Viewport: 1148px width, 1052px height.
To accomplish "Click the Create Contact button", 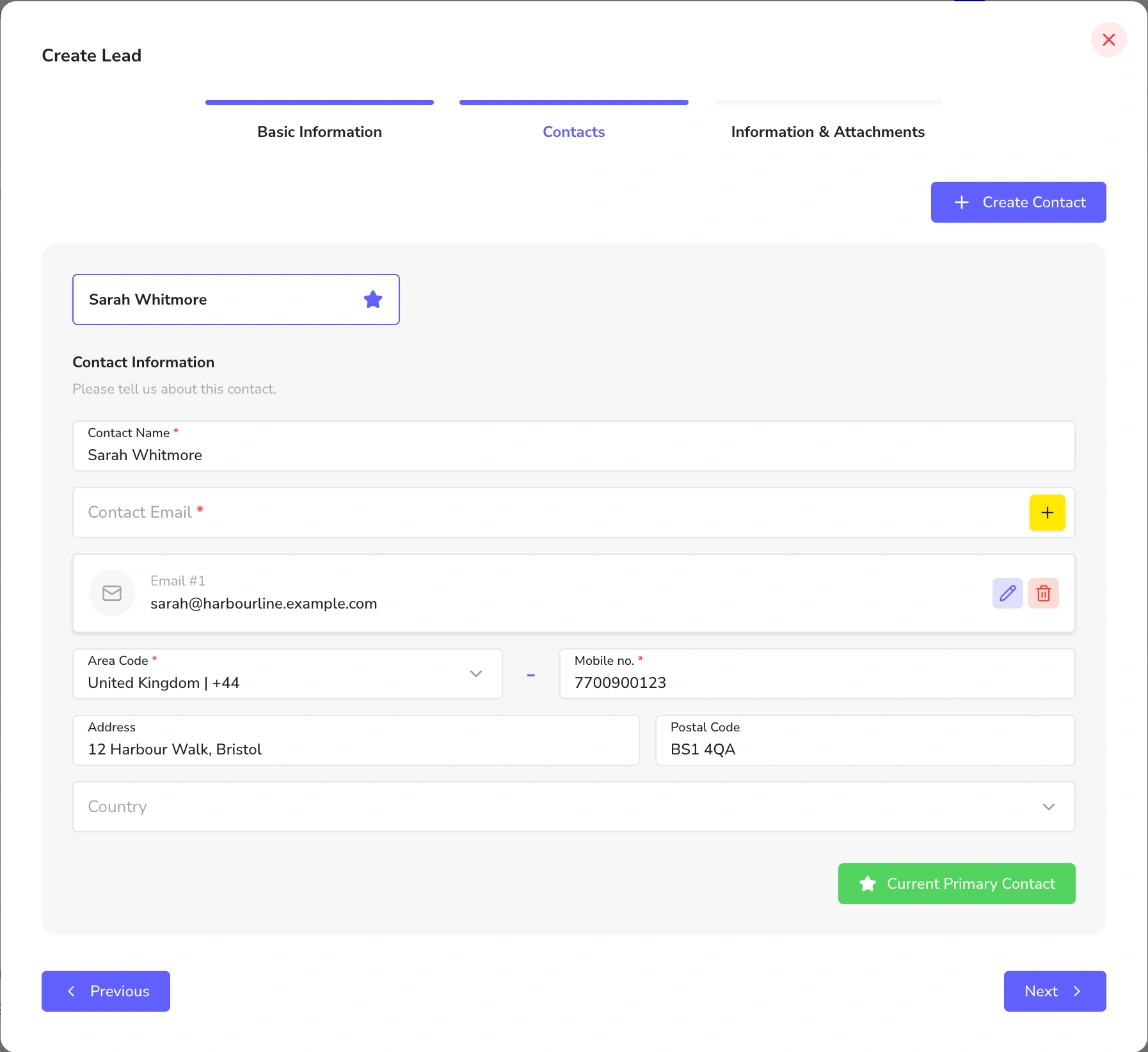I will (1018, 202).
